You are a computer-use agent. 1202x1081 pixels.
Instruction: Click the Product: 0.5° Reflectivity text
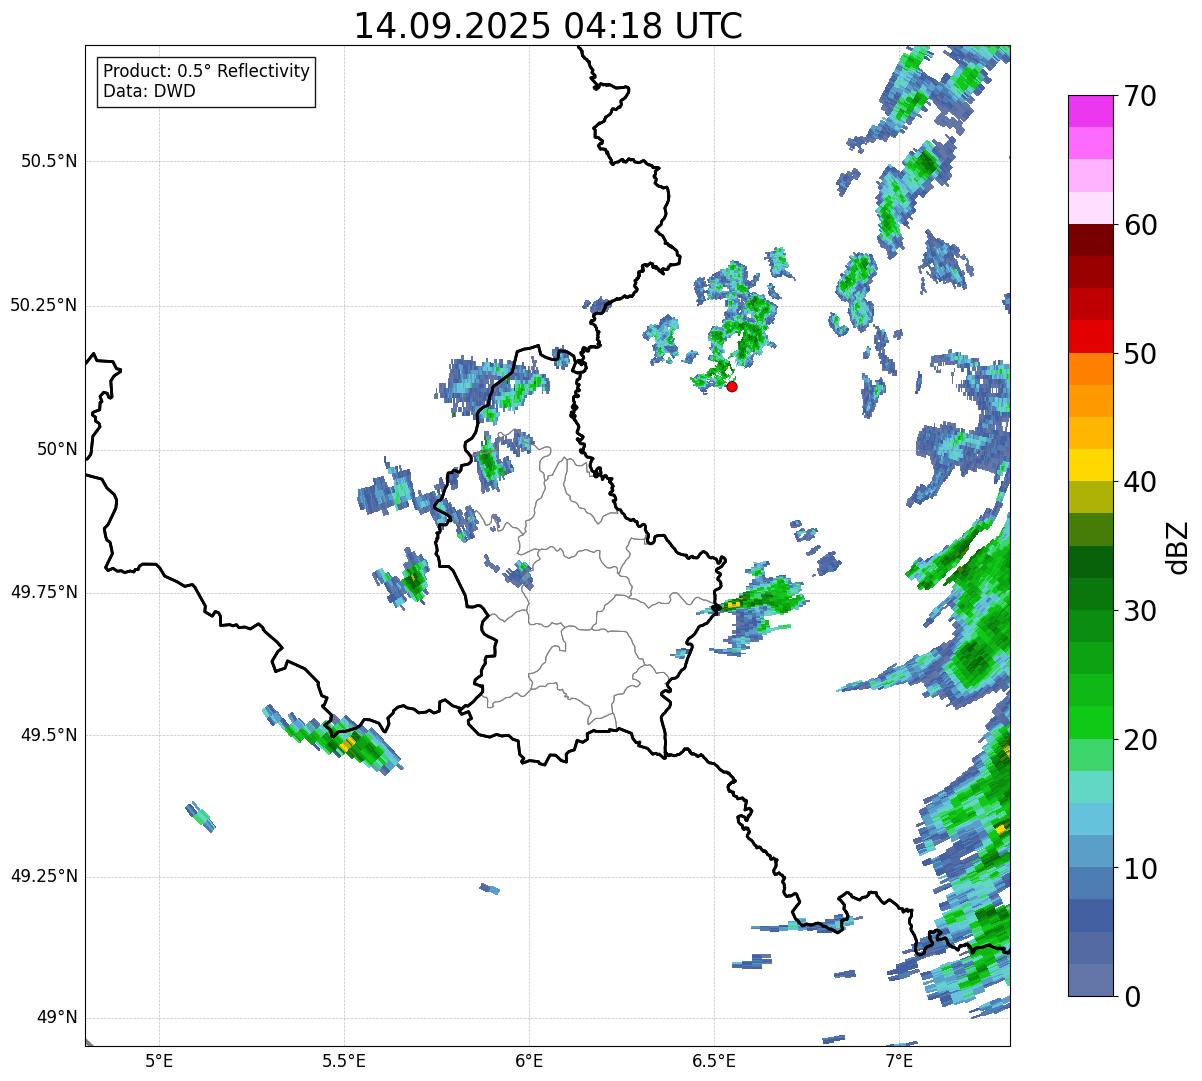point(206,72)
